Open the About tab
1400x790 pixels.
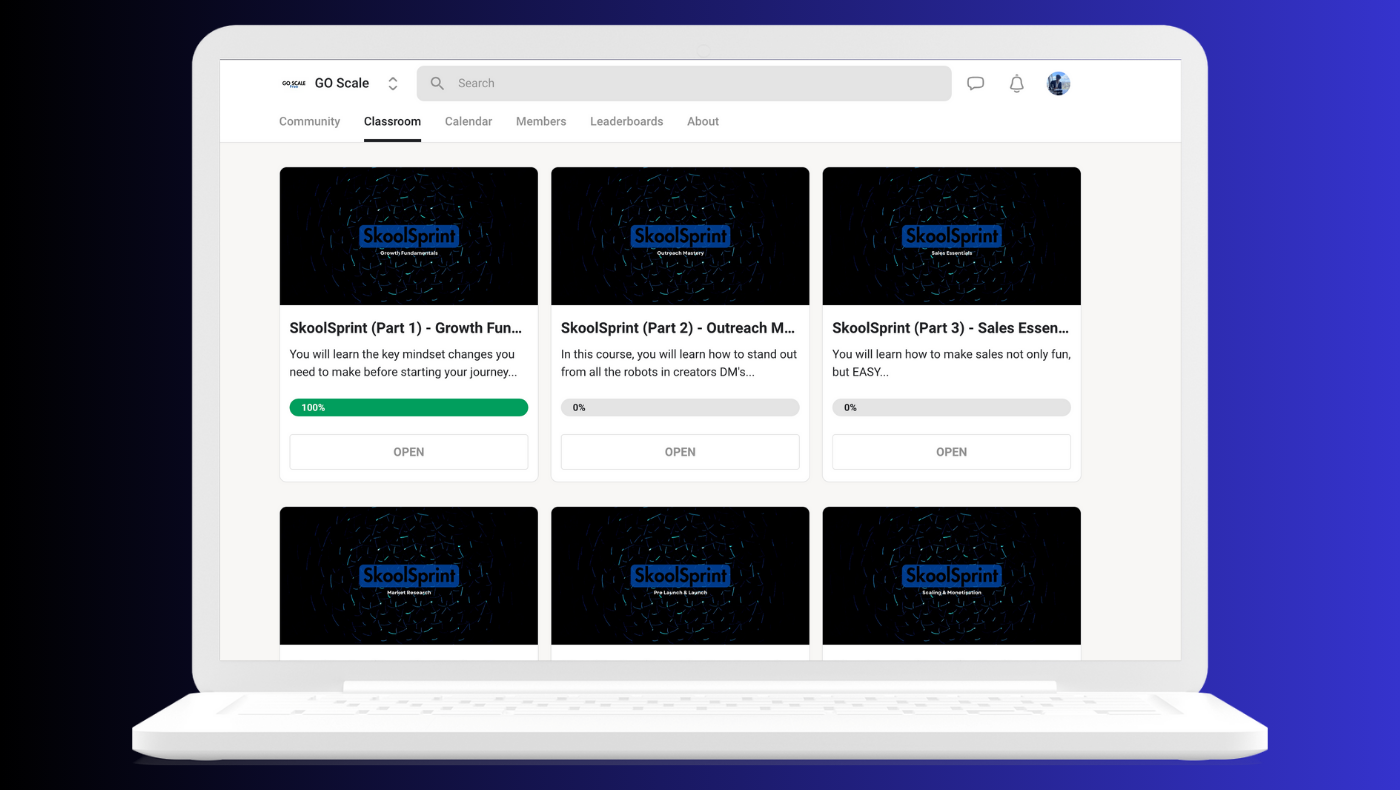(x=703, y=122)
